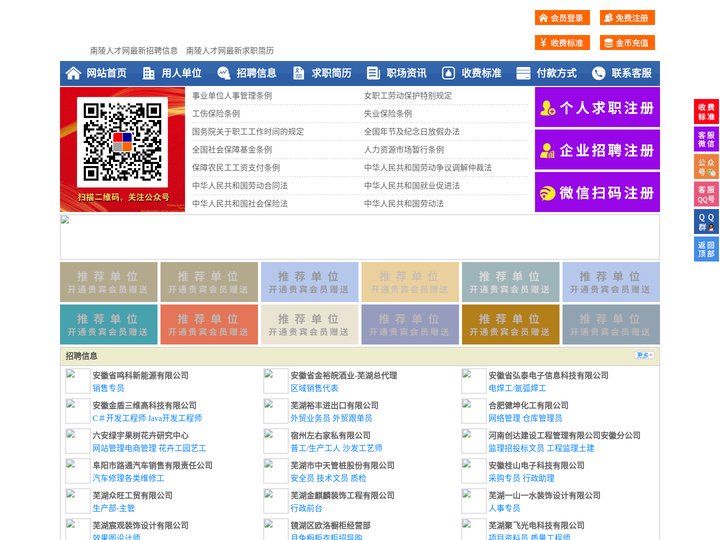Open the 南陵人才网最新招聘信息 link
The image size is (720, 540).
tap(134, 51)
